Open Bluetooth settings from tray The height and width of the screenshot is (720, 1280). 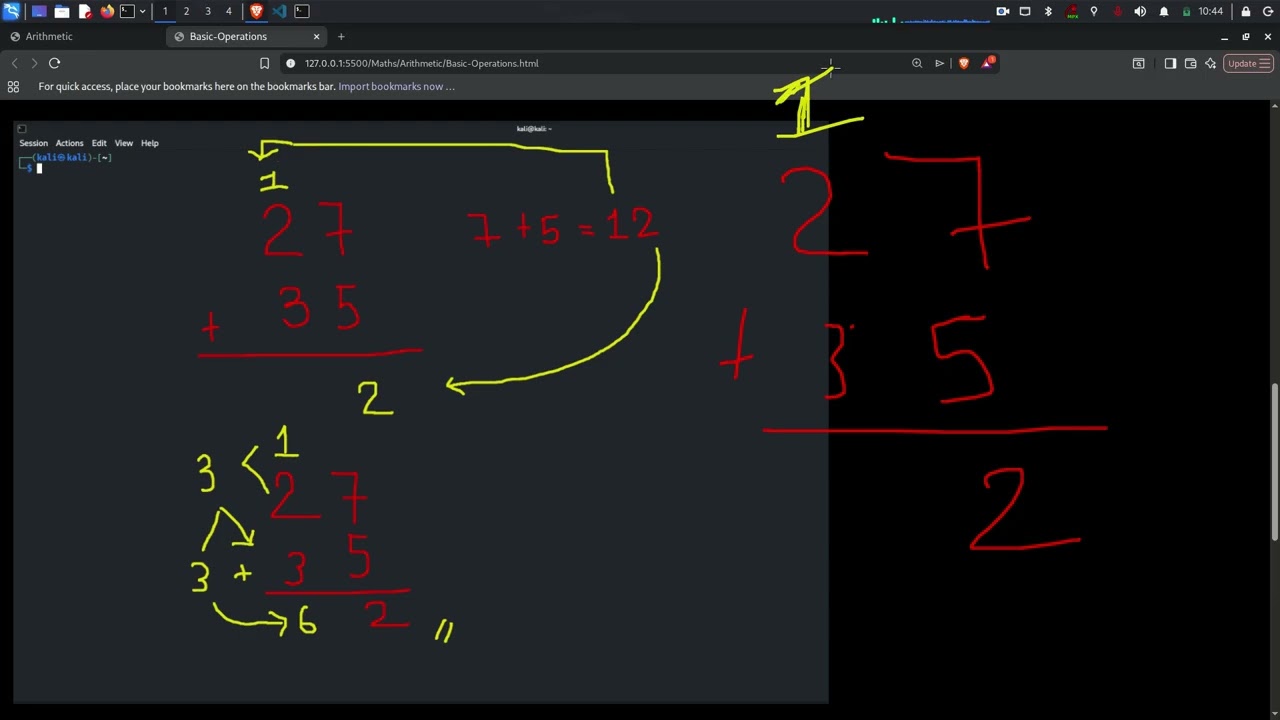[1048, 11]
